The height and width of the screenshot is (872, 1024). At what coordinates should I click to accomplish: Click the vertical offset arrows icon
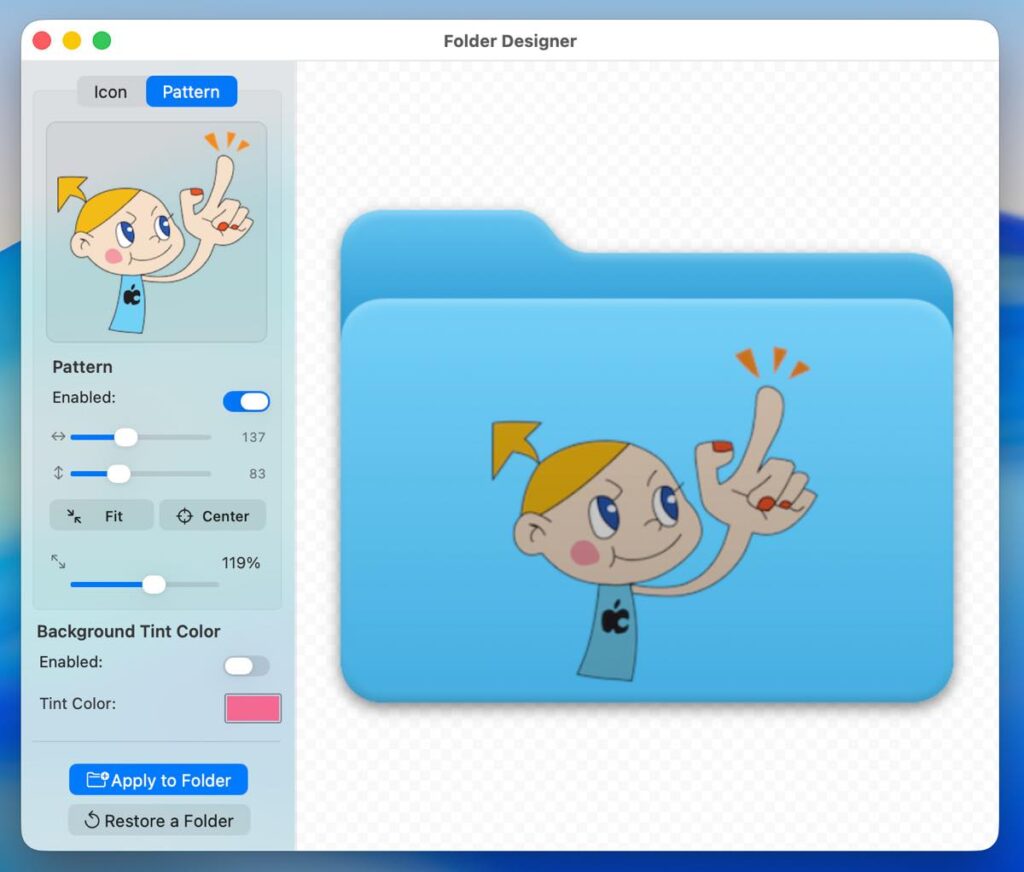(57, 473)
